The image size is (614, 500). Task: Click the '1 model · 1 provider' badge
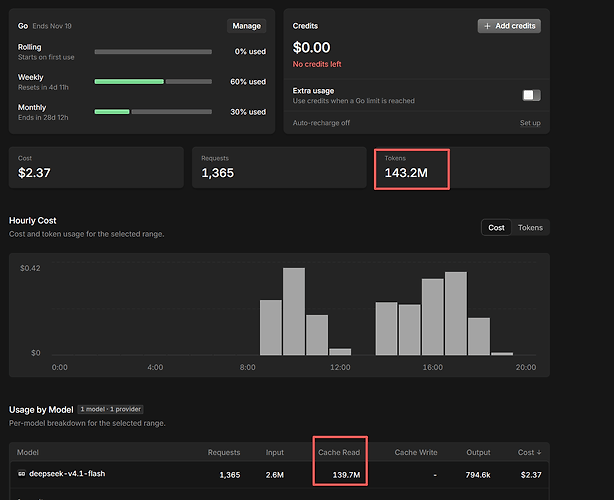110,409
